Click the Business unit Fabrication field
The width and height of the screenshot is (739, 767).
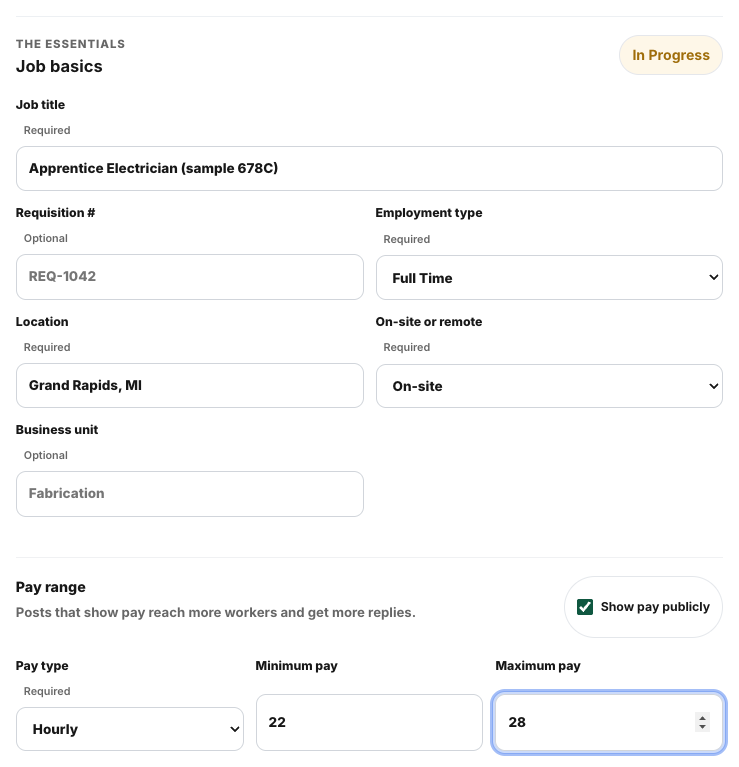(190, 494)
